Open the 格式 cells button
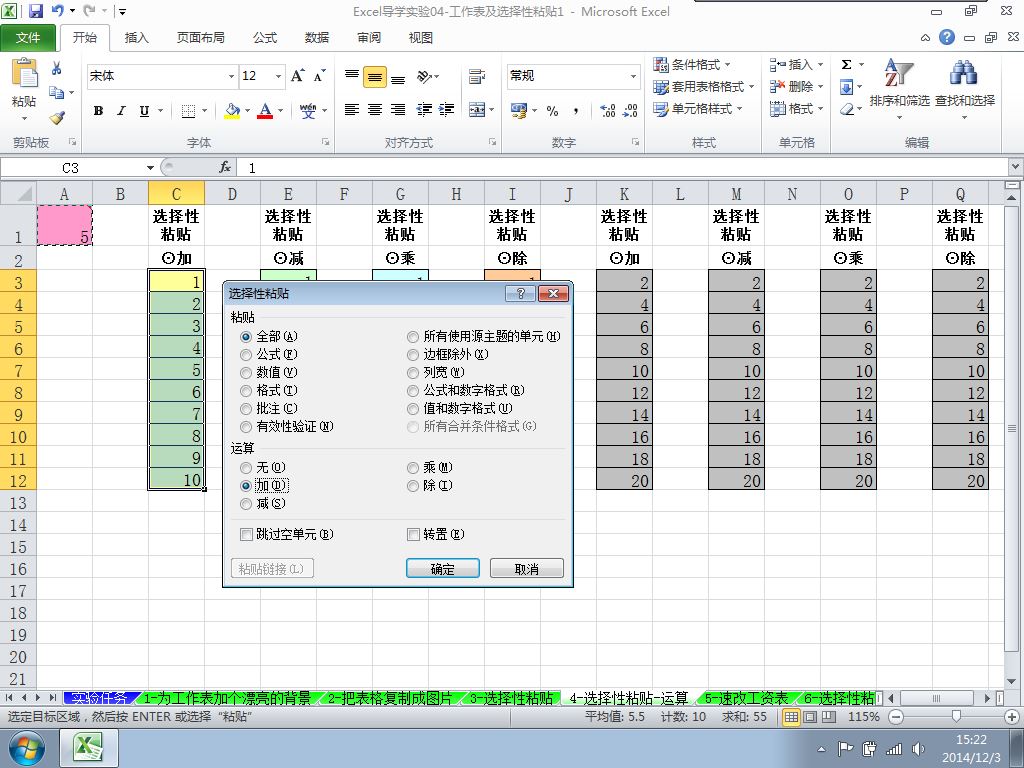 796,108
